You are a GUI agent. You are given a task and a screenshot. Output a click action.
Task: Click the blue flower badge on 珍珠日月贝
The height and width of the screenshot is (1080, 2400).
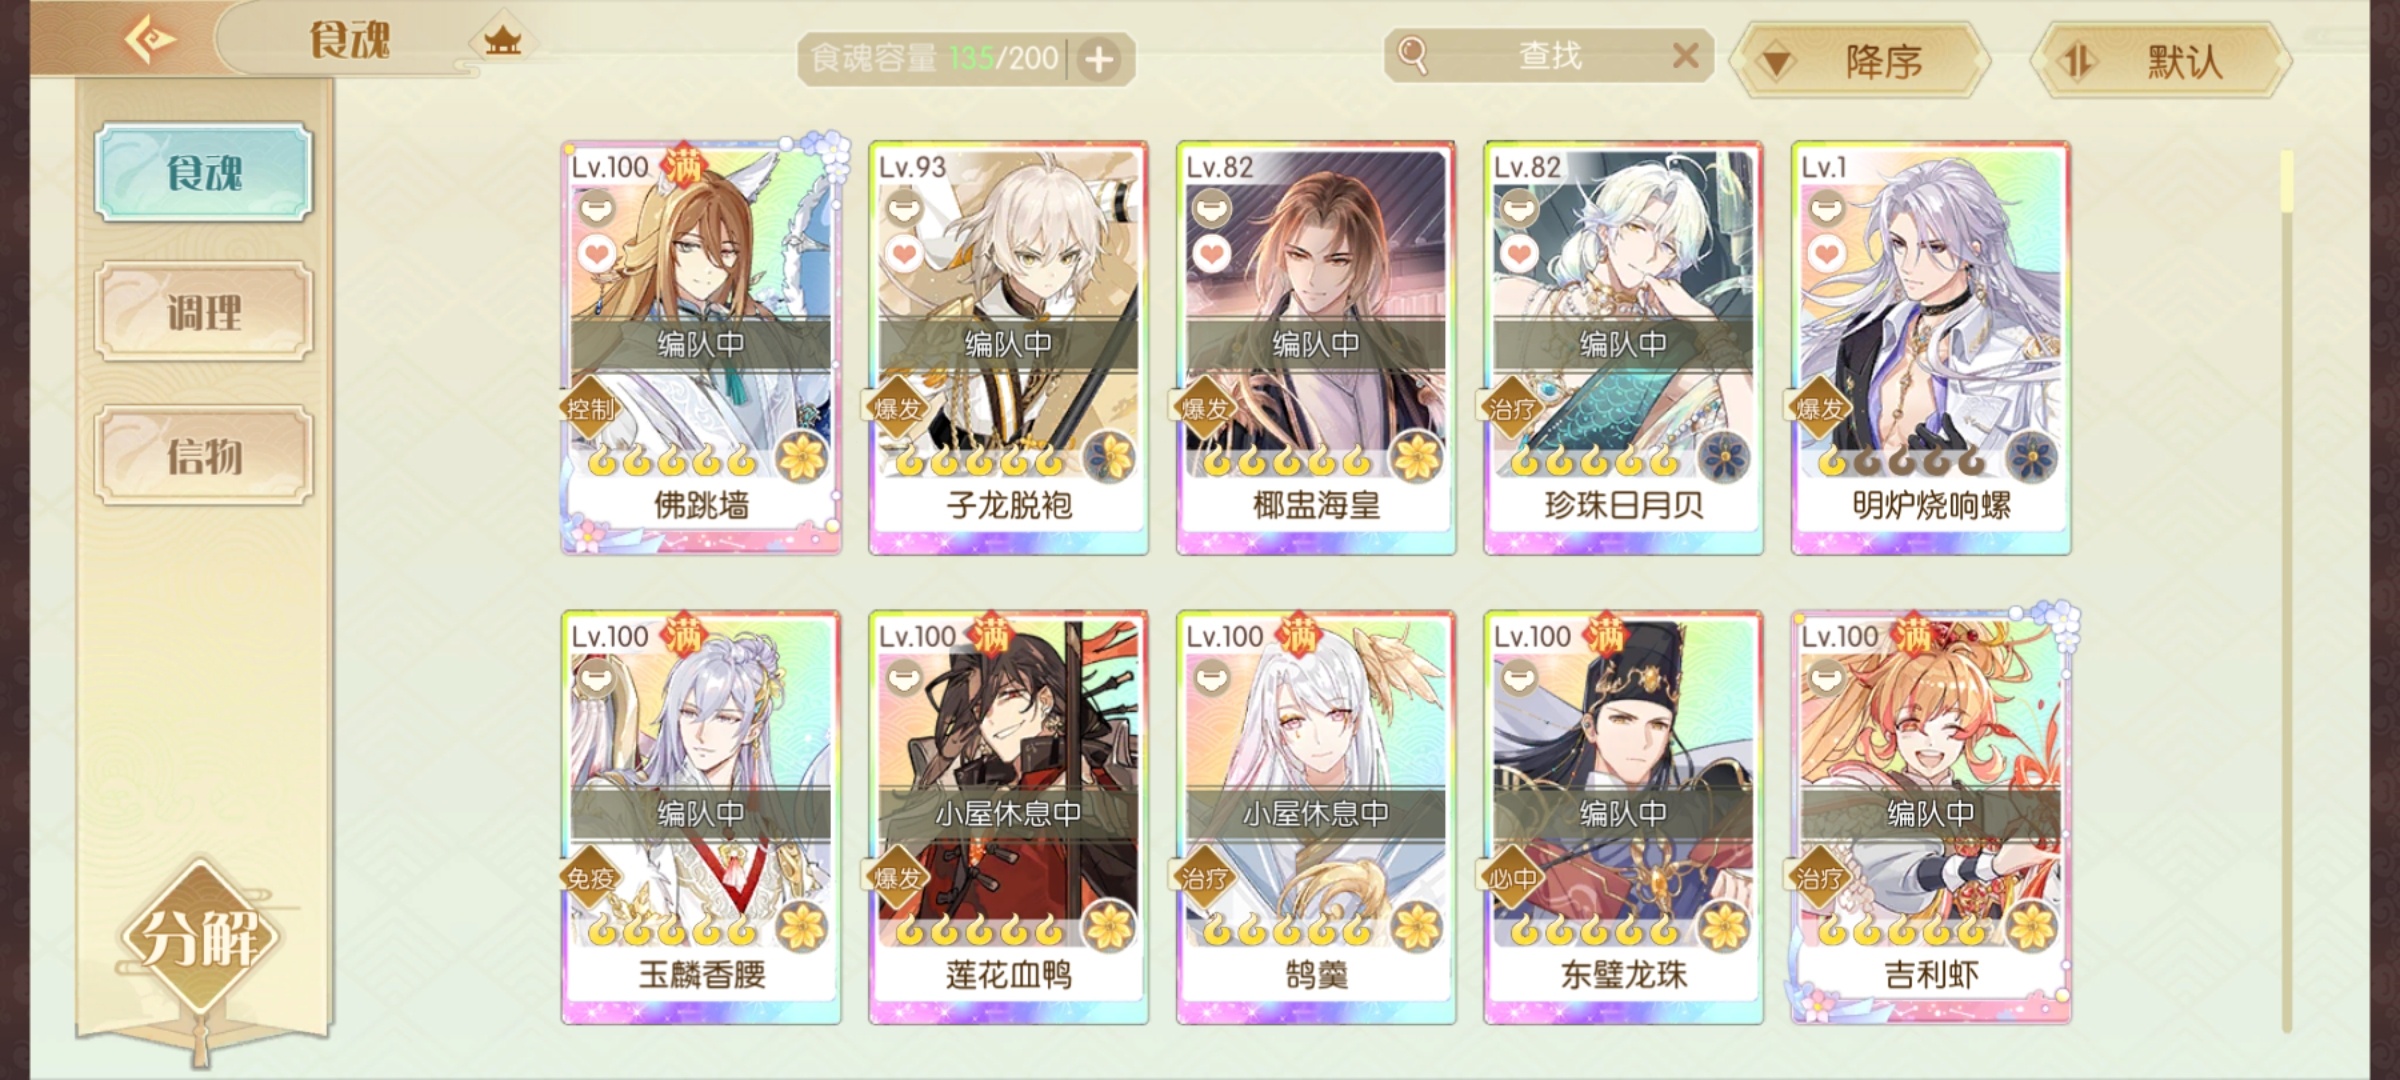(1723, 458)
